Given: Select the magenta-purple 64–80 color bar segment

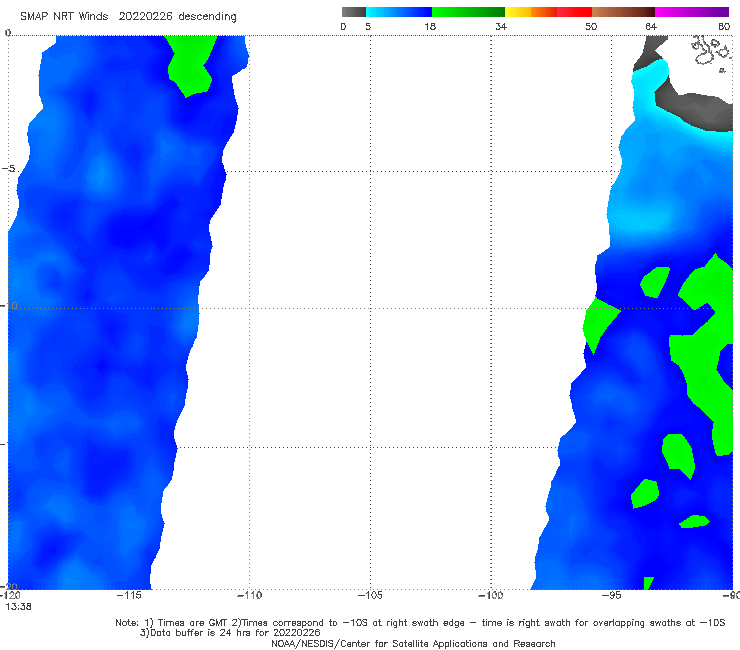Looking at the screenshot, I should click(692, 12).
